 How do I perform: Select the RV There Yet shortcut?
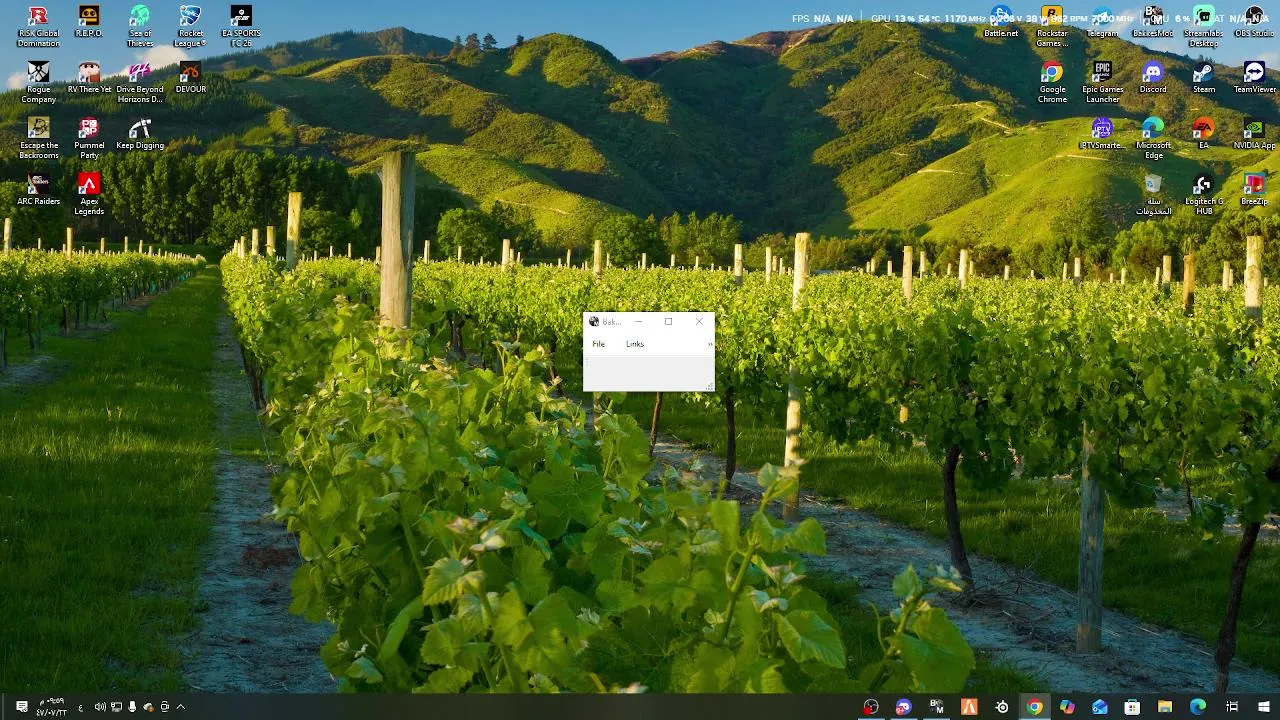pyautogui.click(x=89, y=78)
